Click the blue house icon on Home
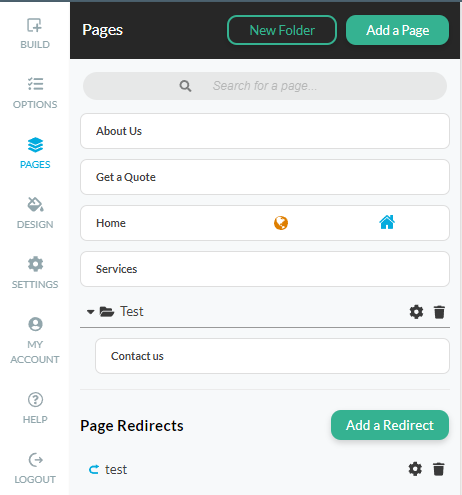Viewport: 462px width, 495px height. click(387, 222)
